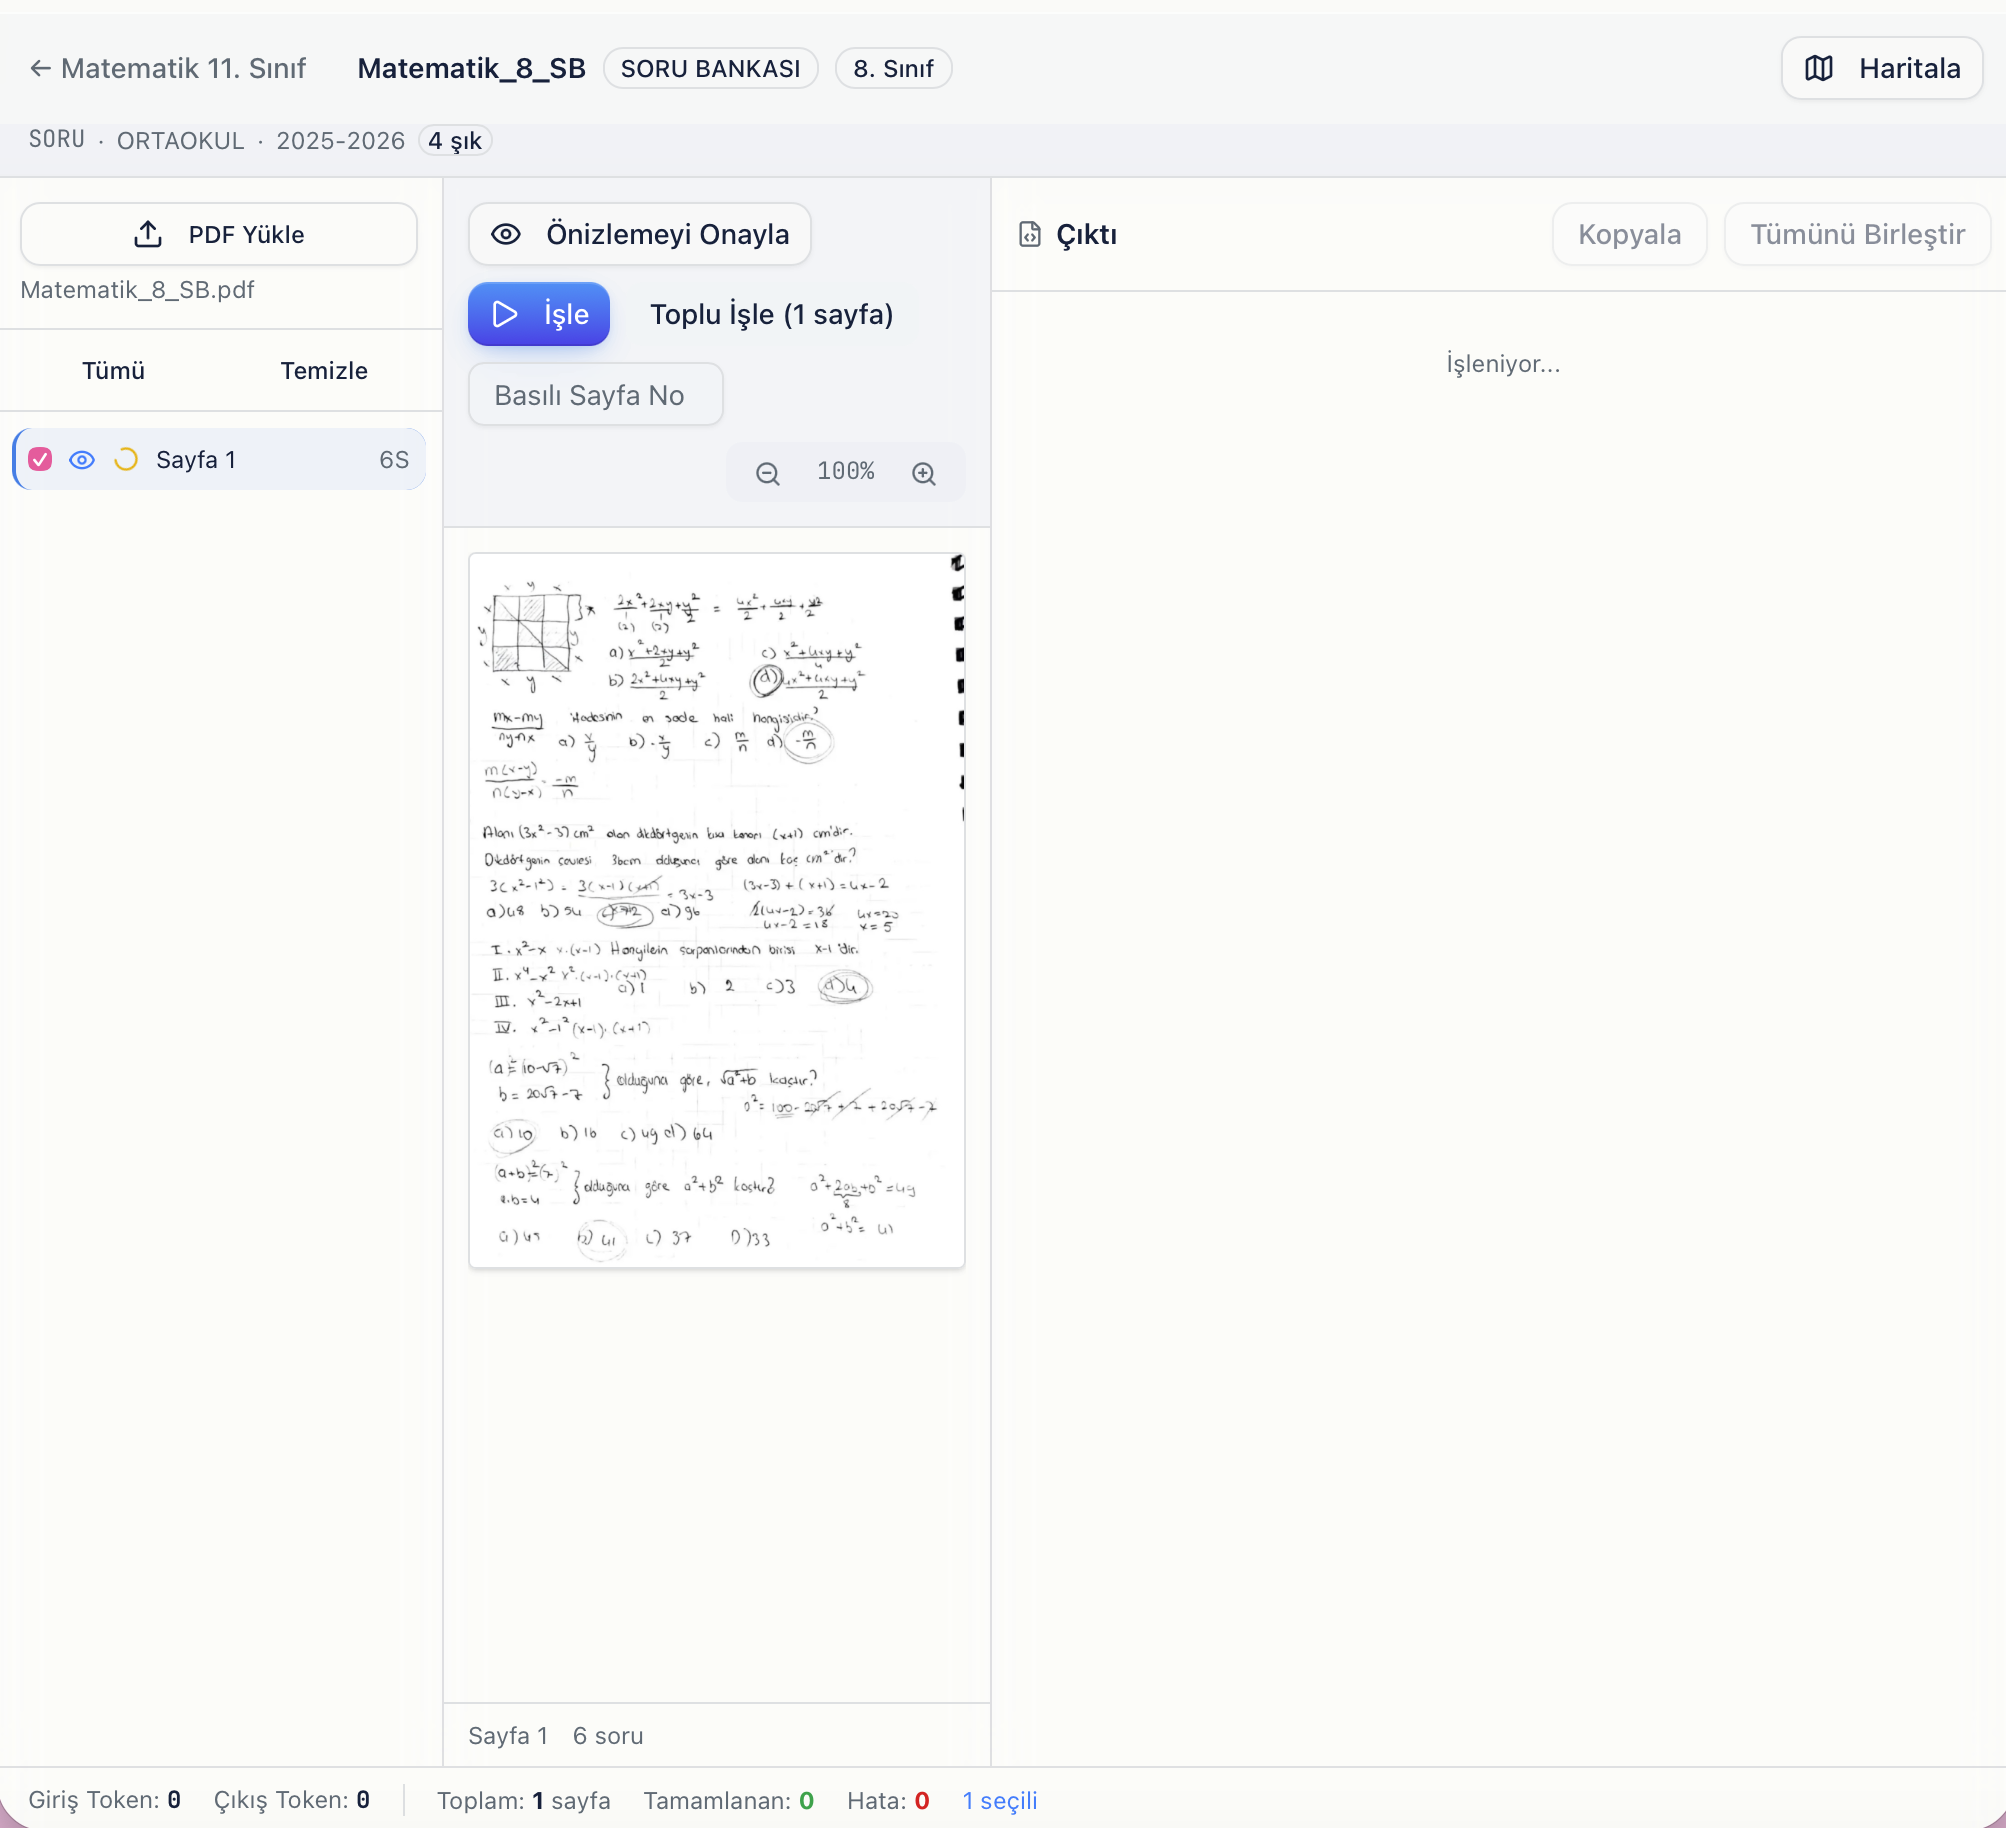The width and height of the screenshot is (2006, 1828).
Task: Select all pages with Tümü
Action: 113,370
